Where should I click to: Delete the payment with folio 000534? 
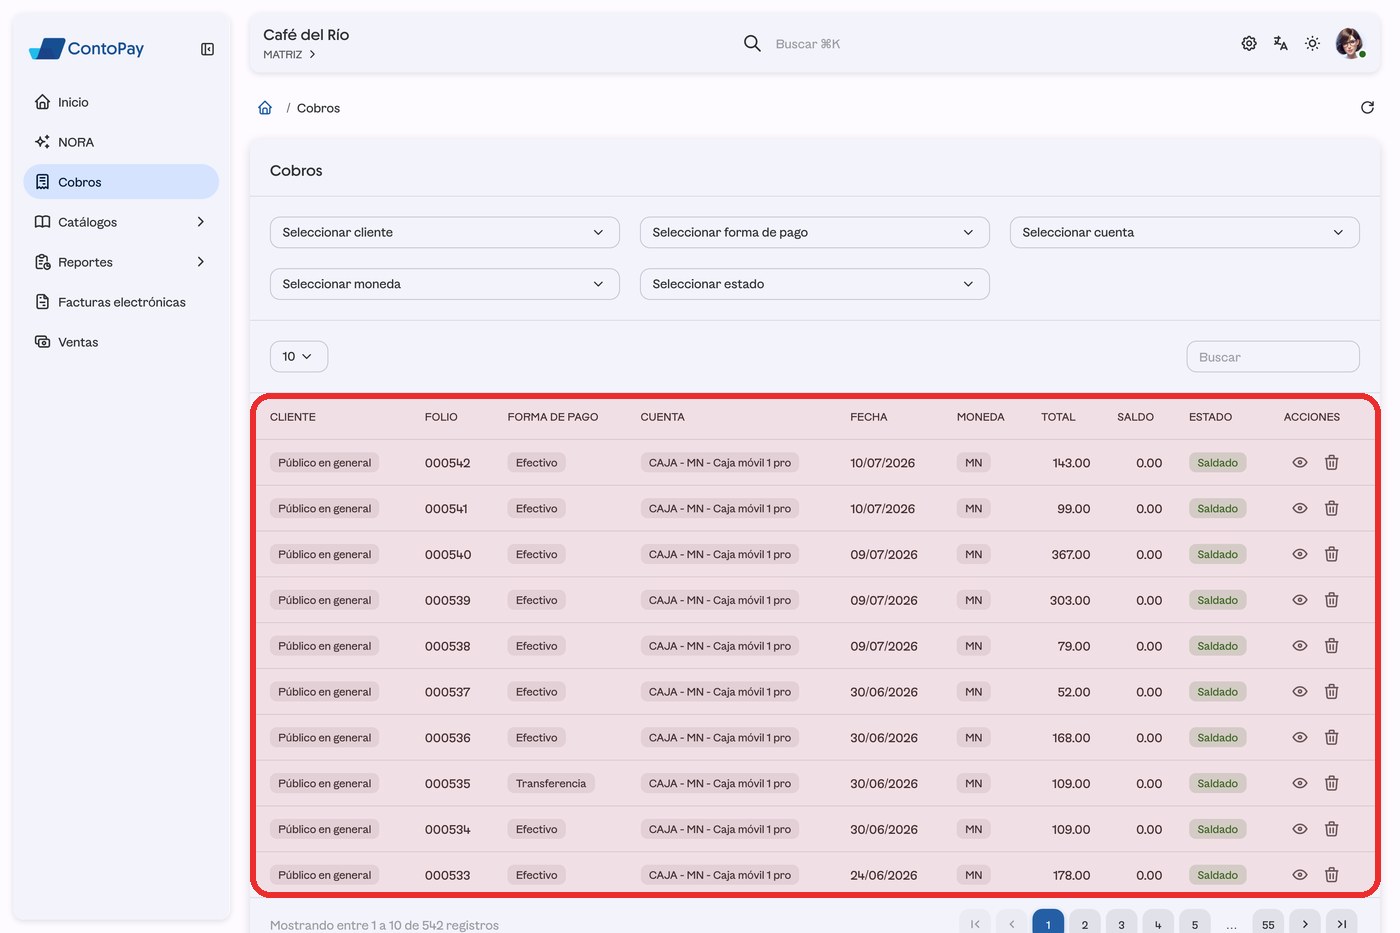point(1332,829)
